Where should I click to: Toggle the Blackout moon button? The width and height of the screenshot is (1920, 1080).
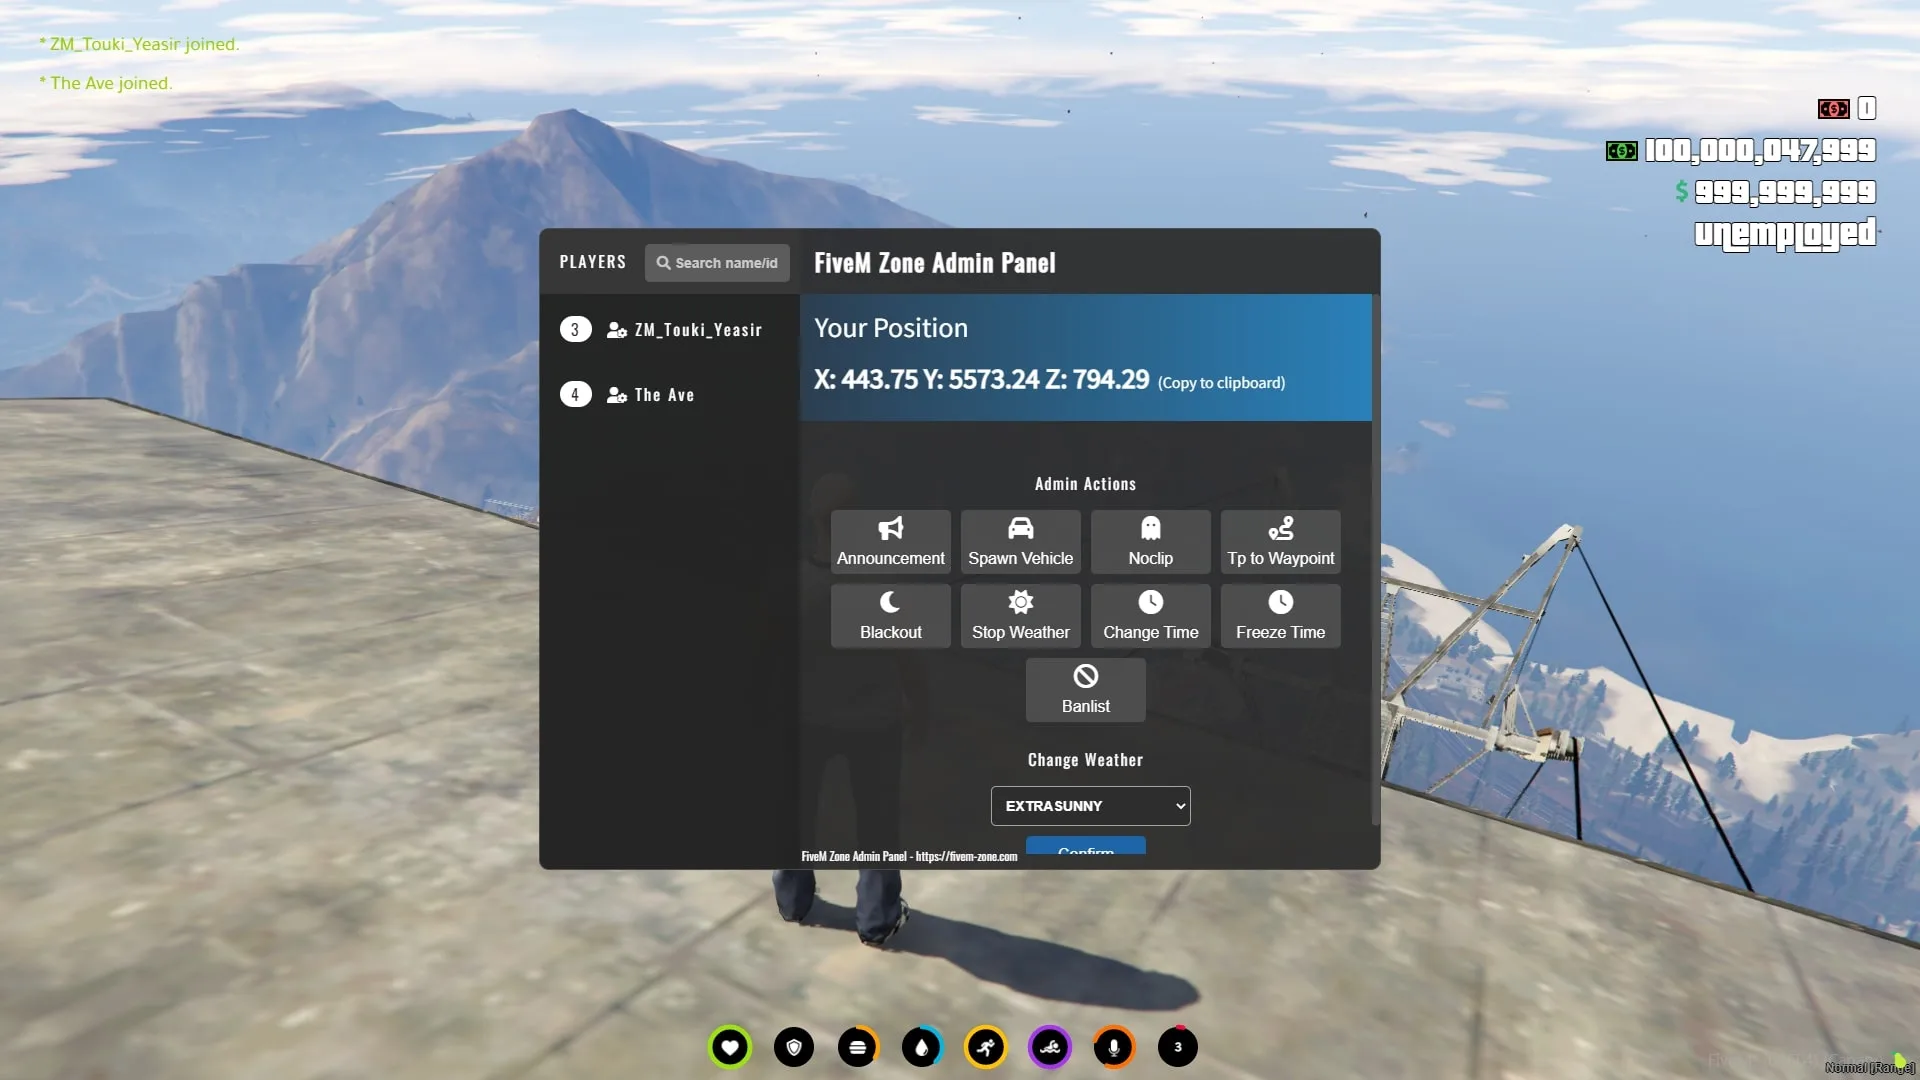click(x=890, y=615)
